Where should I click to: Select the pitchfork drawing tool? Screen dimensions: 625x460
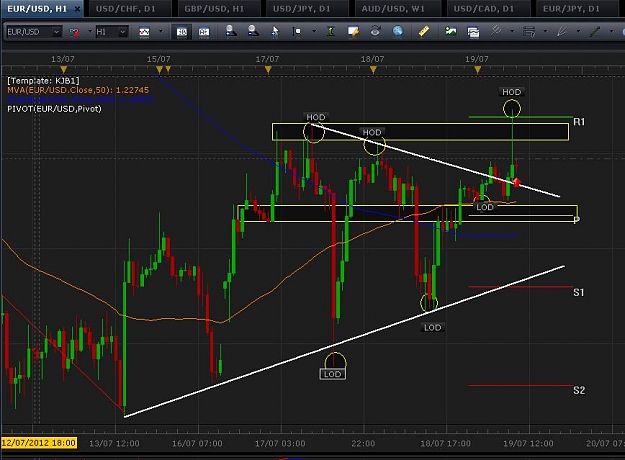point(495,31)
